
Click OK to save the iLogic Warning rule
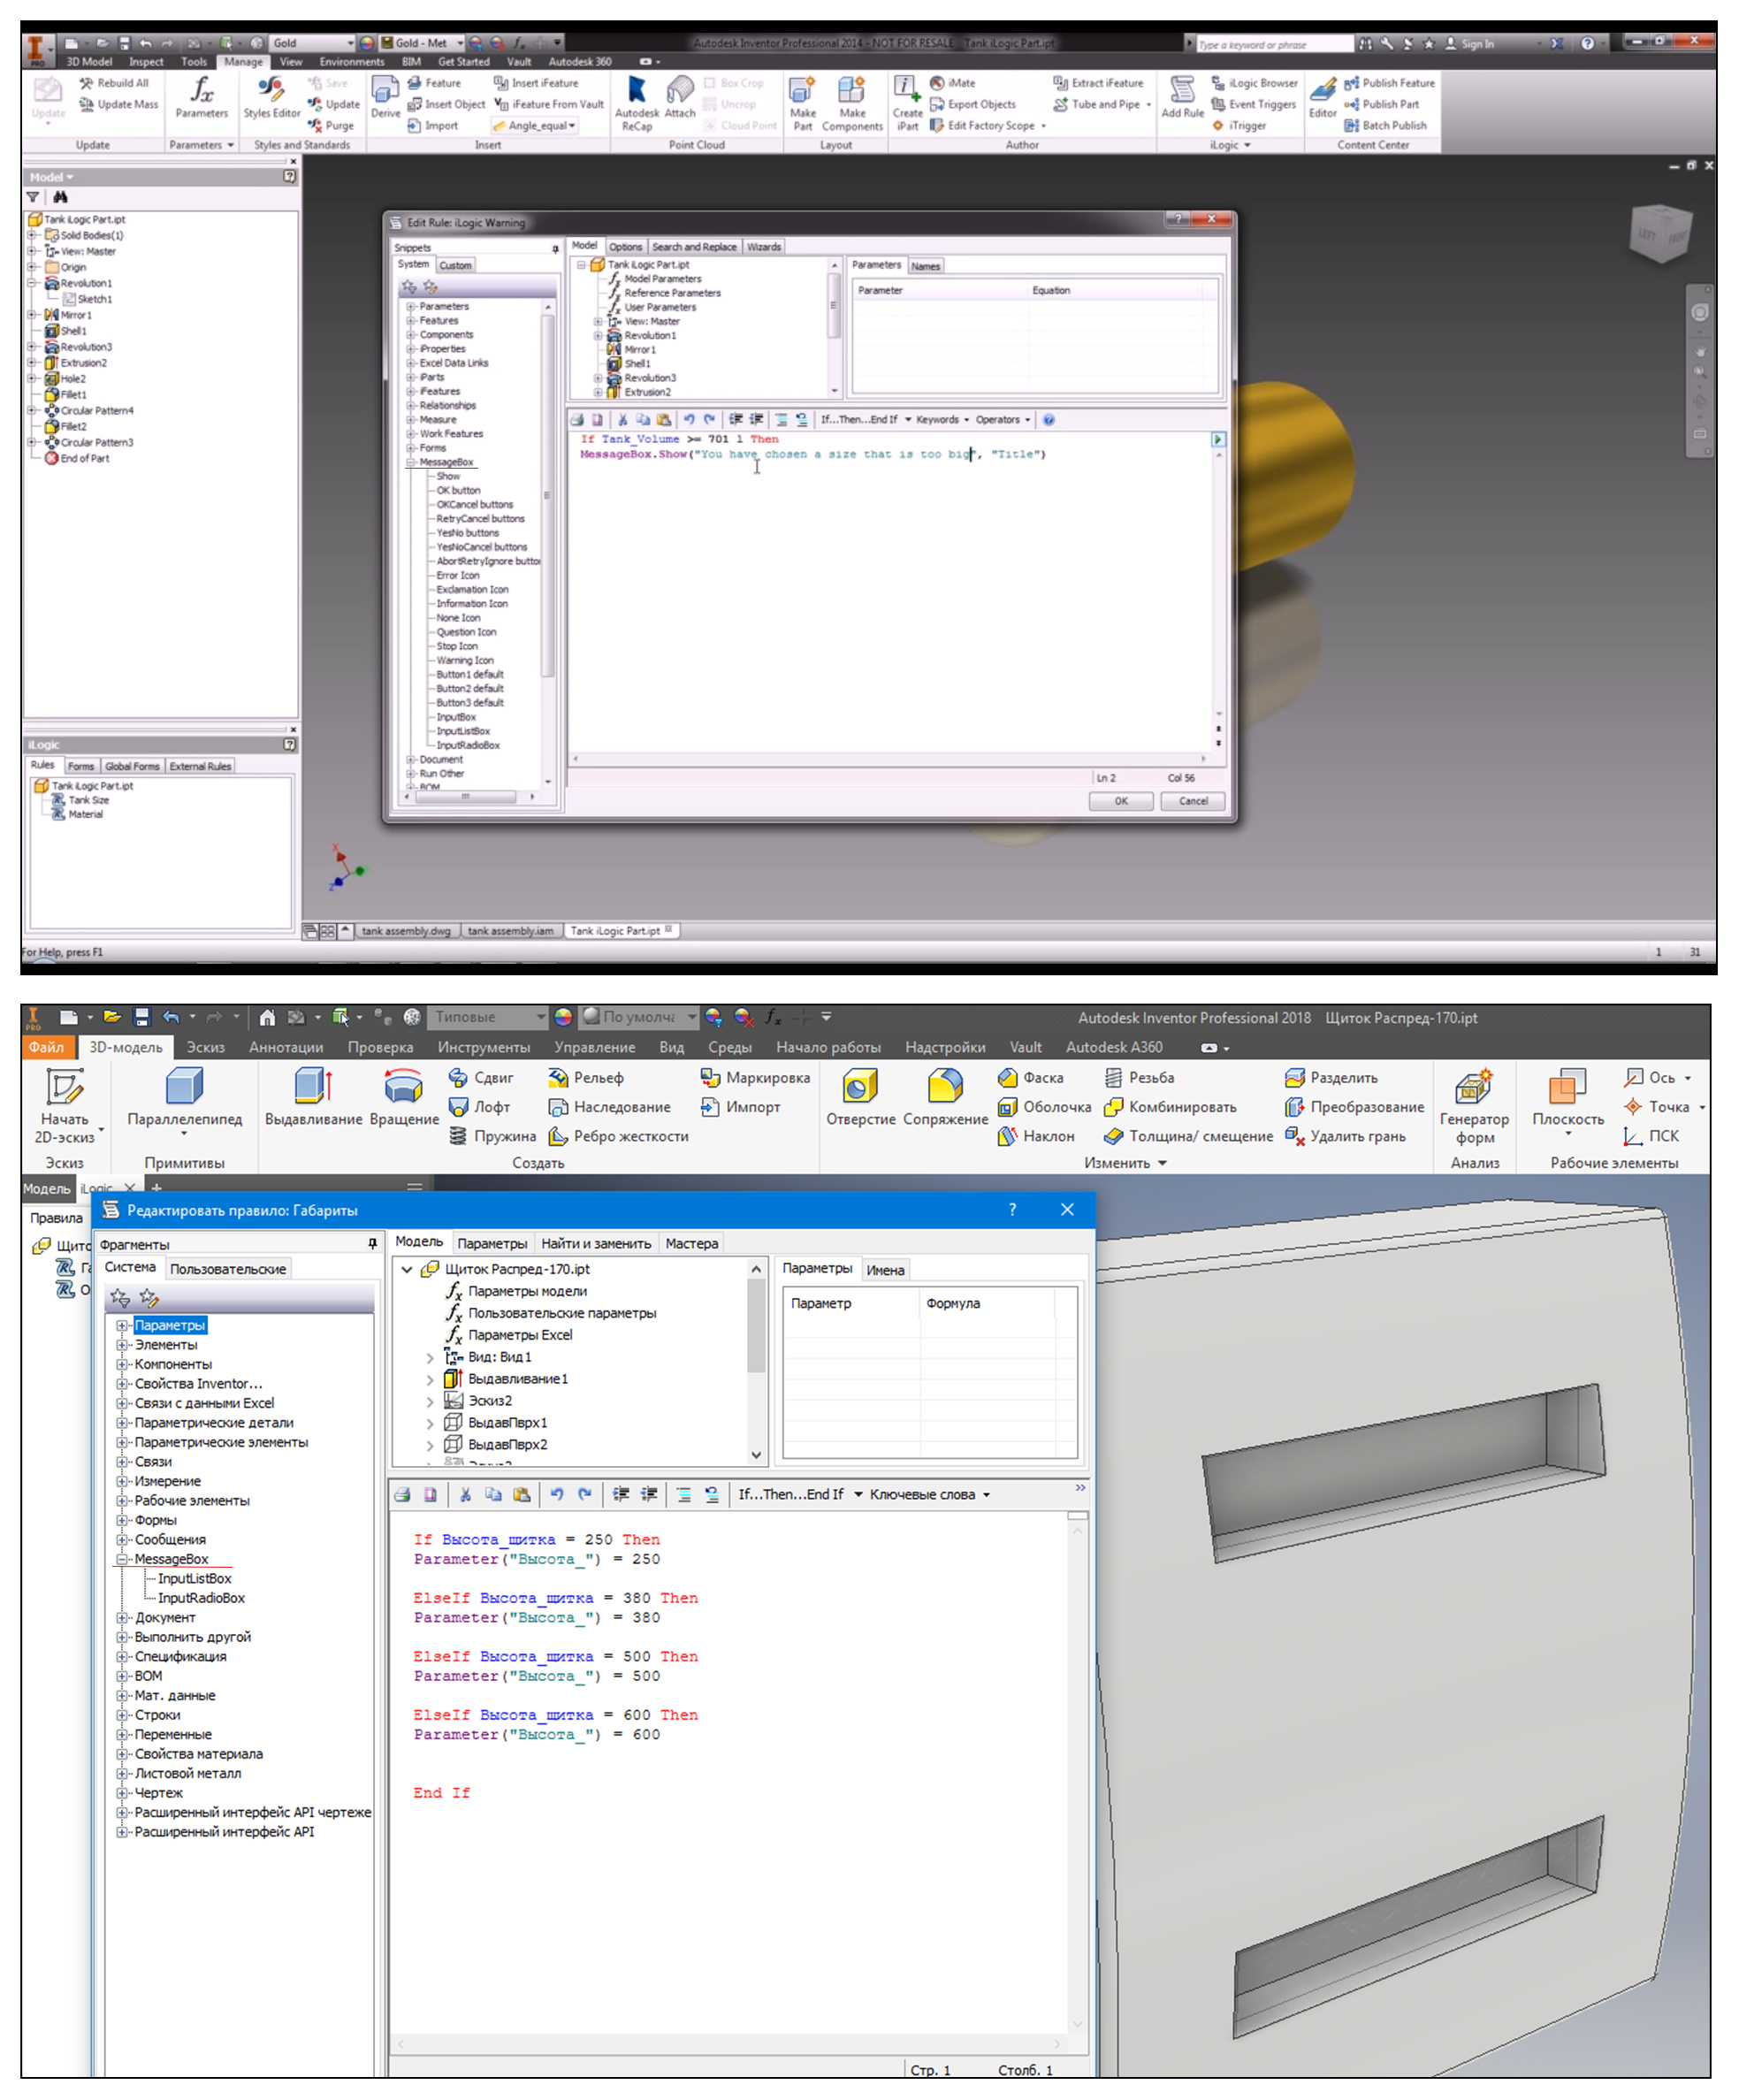tap(1120, 800)
